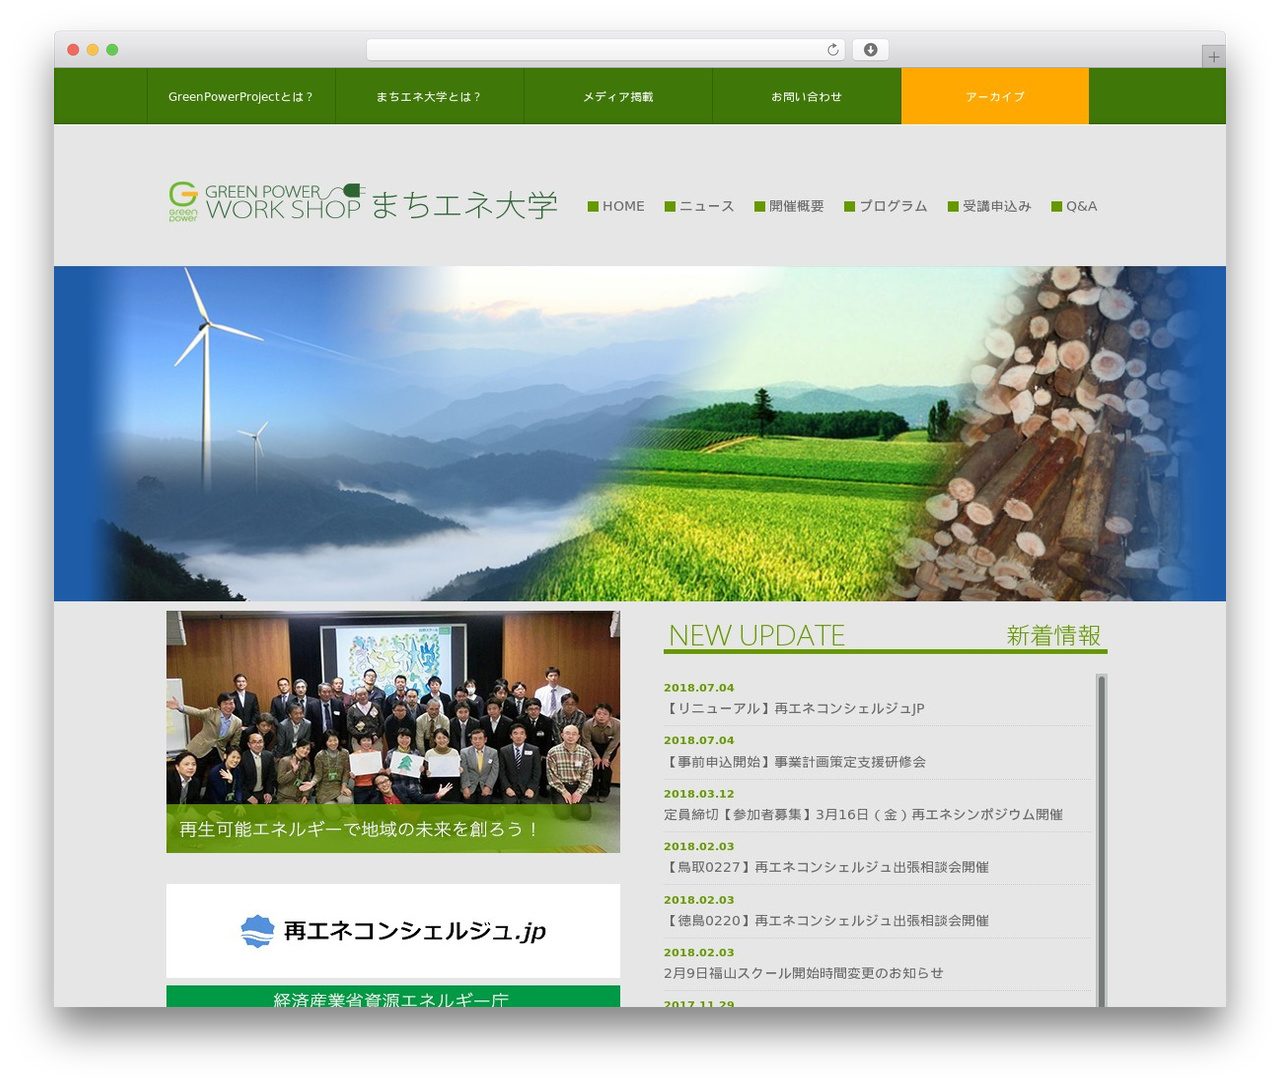Screen dimensions: 1280x1084
Task: Open a new browser tab with plus button
Action: [1213, 57]
